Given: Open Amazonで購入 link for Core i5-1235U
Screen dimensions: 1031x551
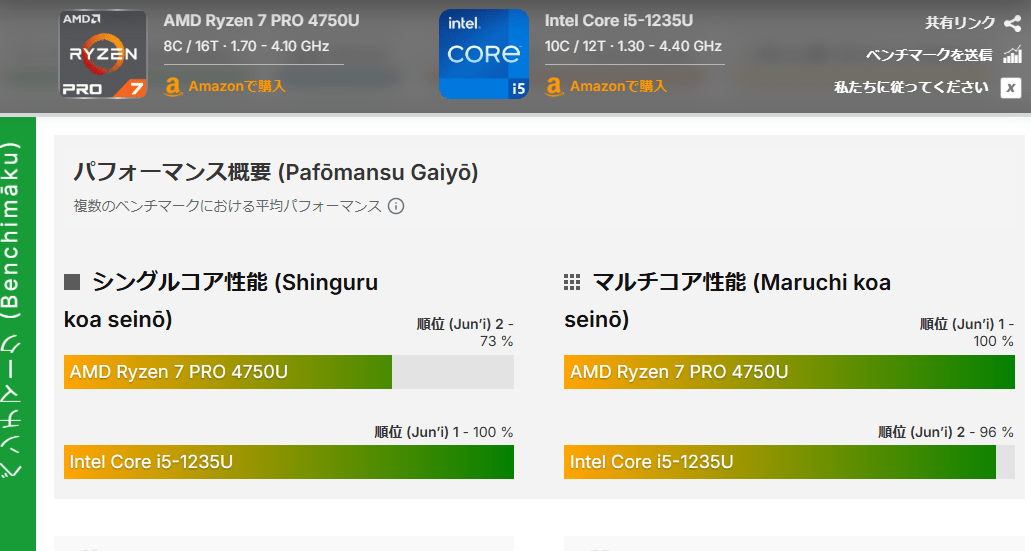Looking at the screenshot, I should pyautogui.click(x=618, y=86).
